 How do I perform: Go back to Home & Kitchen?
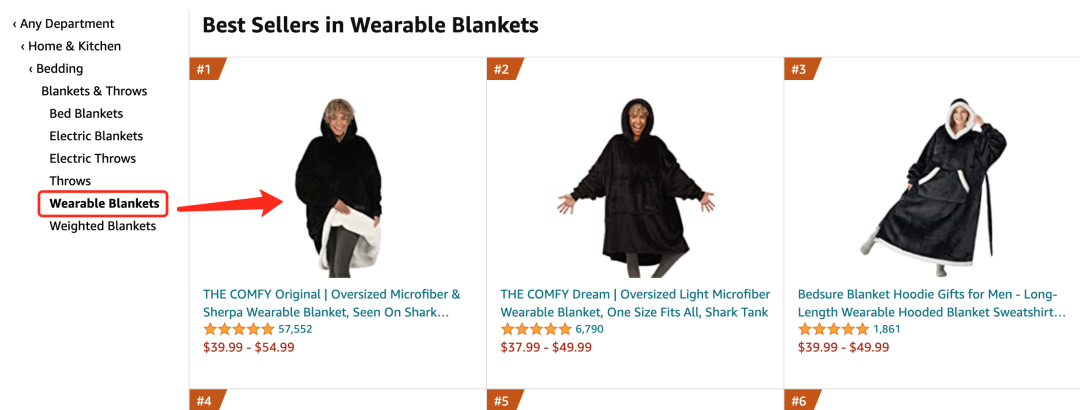click(x=74, y=46)
